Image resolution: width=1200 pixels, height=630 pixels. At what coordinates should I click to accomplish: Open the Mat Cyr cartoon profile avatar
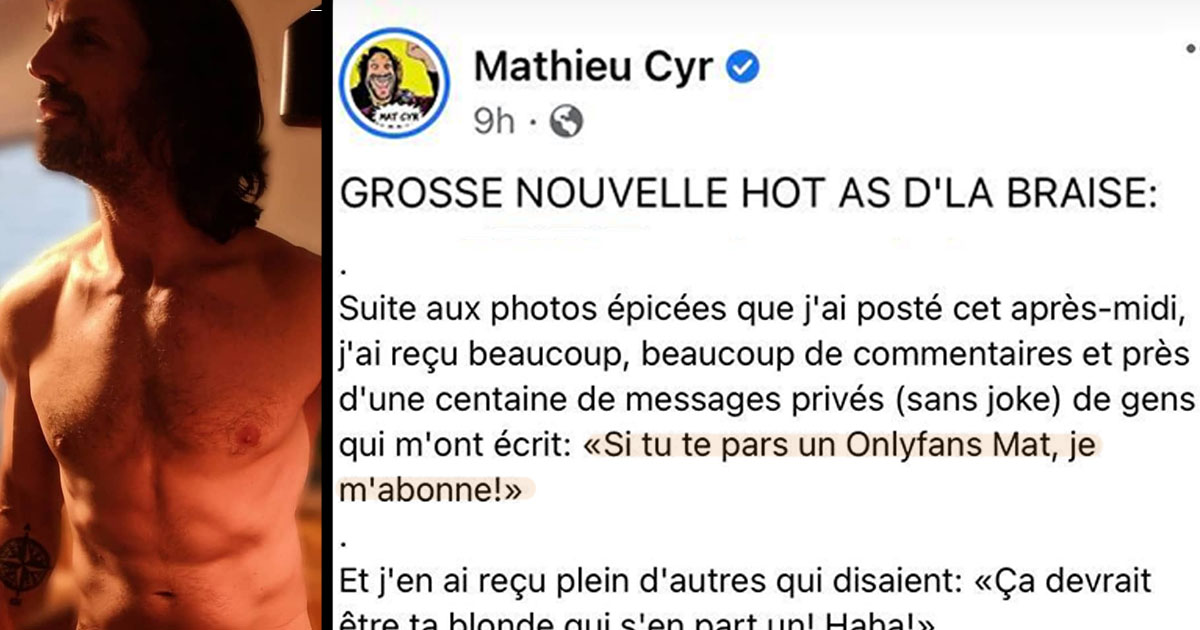[395, 83]
